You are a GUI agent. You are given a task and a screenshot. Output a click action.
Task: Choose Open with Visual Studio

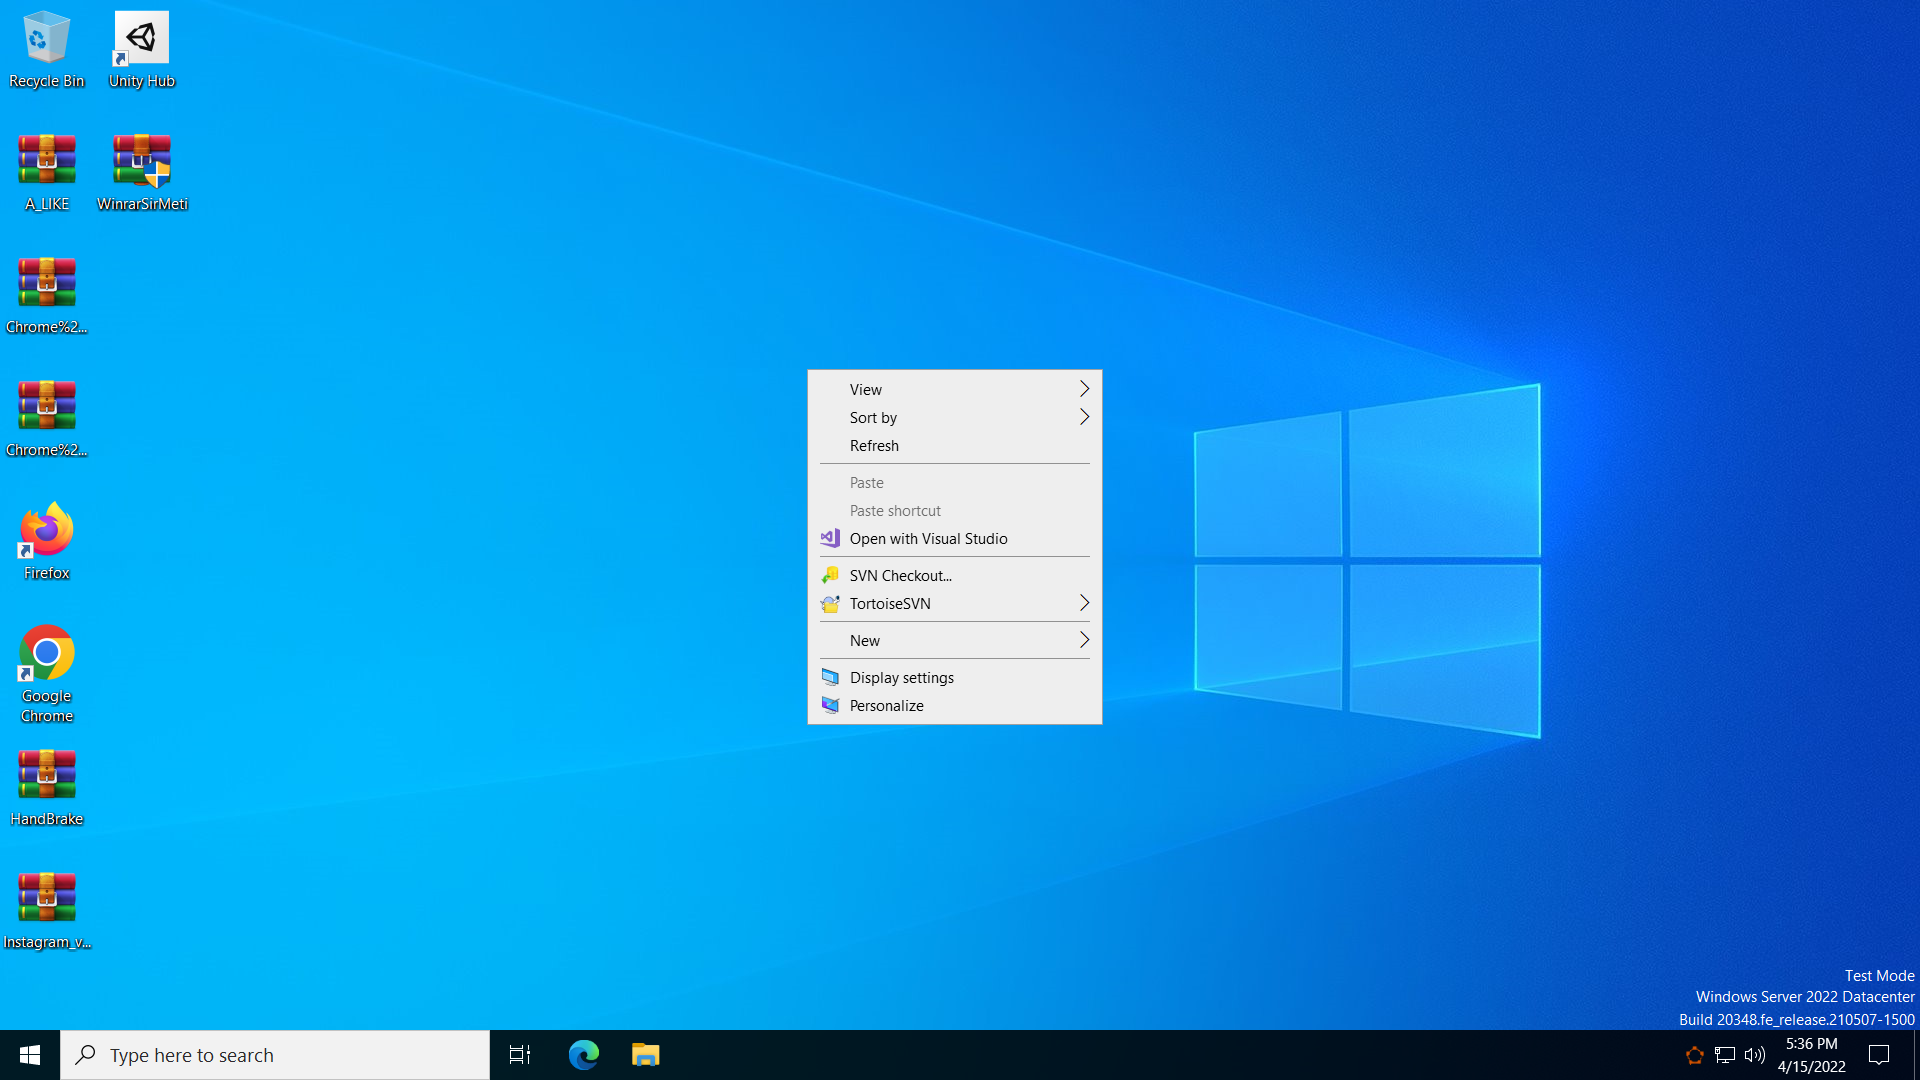coord(928,539)
